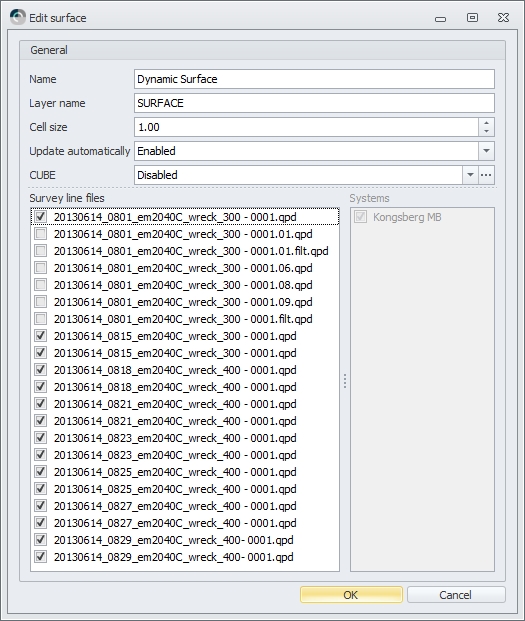Check the 0001.01.filt.qpd file checkbox
This screenshot has width=525, height=621.
tap(40, 251)
